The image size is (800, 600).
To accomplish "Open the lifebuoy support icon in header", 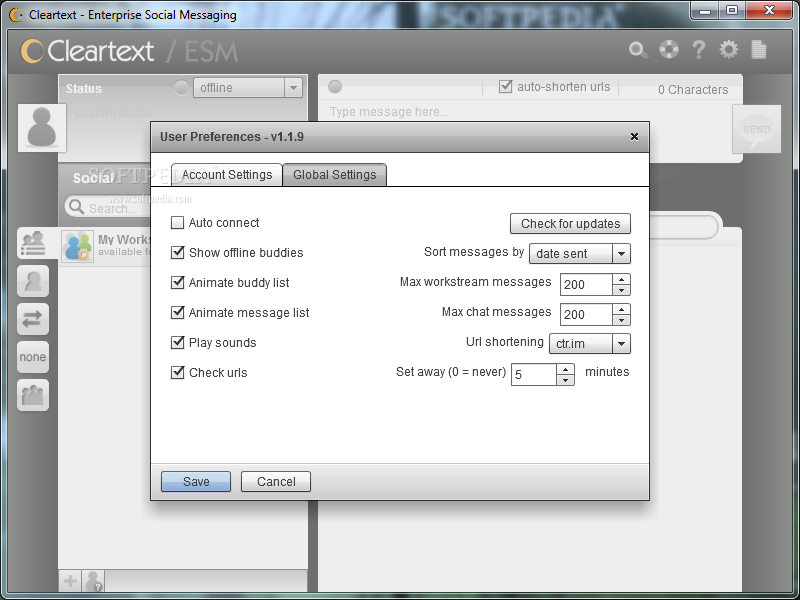I will click(669, 49).
